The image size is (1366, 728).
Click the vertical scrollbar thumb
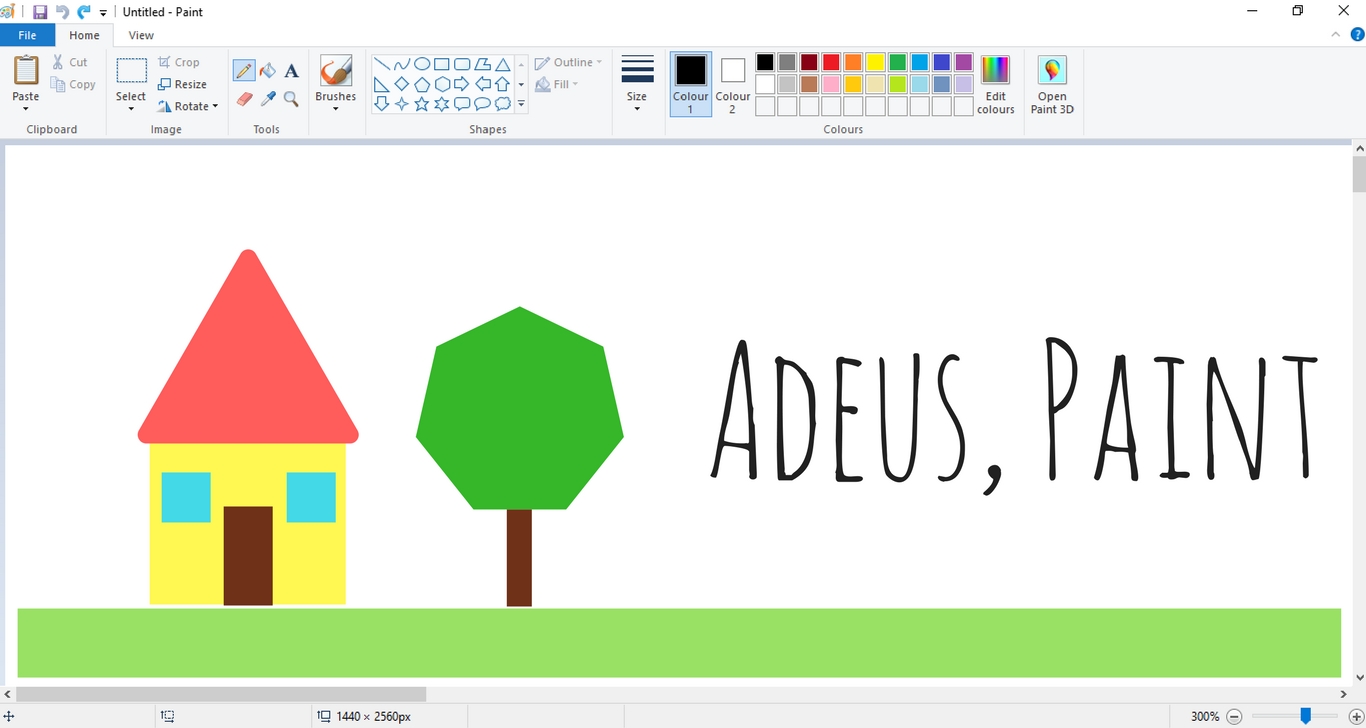(x=1359, y=174)
